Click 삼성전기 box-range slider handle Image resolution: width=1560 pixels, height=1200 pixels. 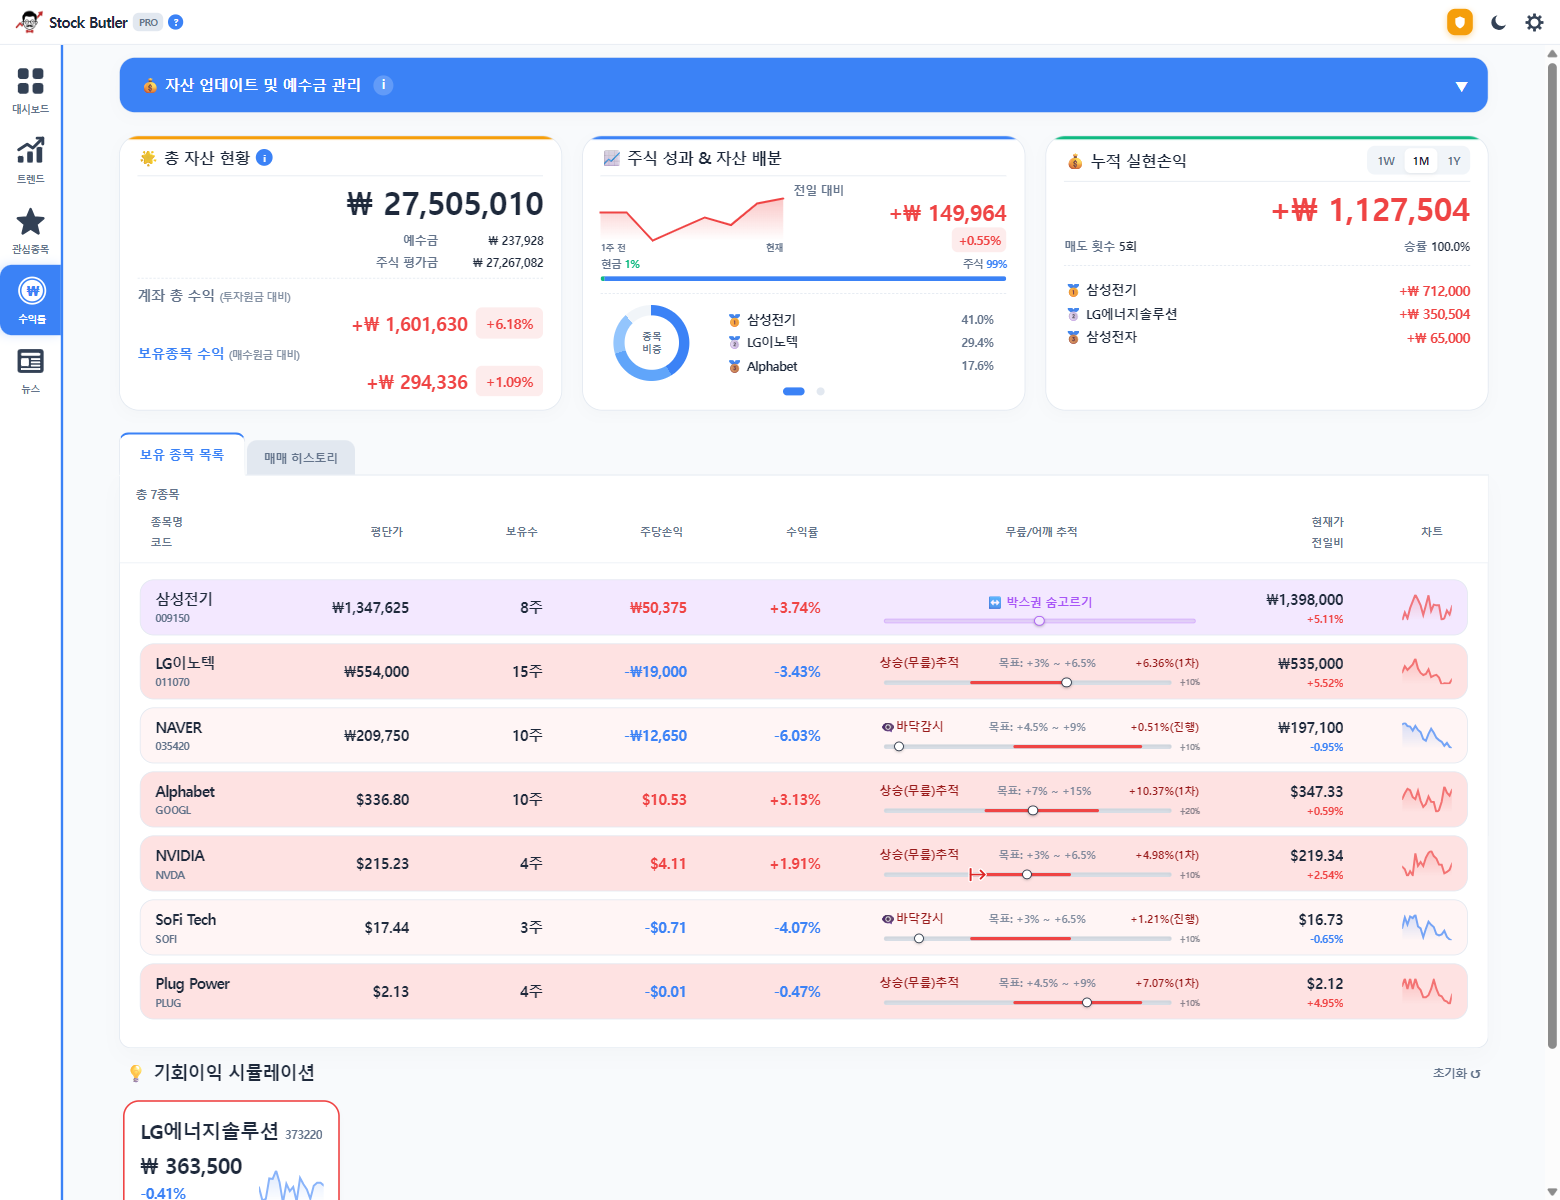[1039, 621]
